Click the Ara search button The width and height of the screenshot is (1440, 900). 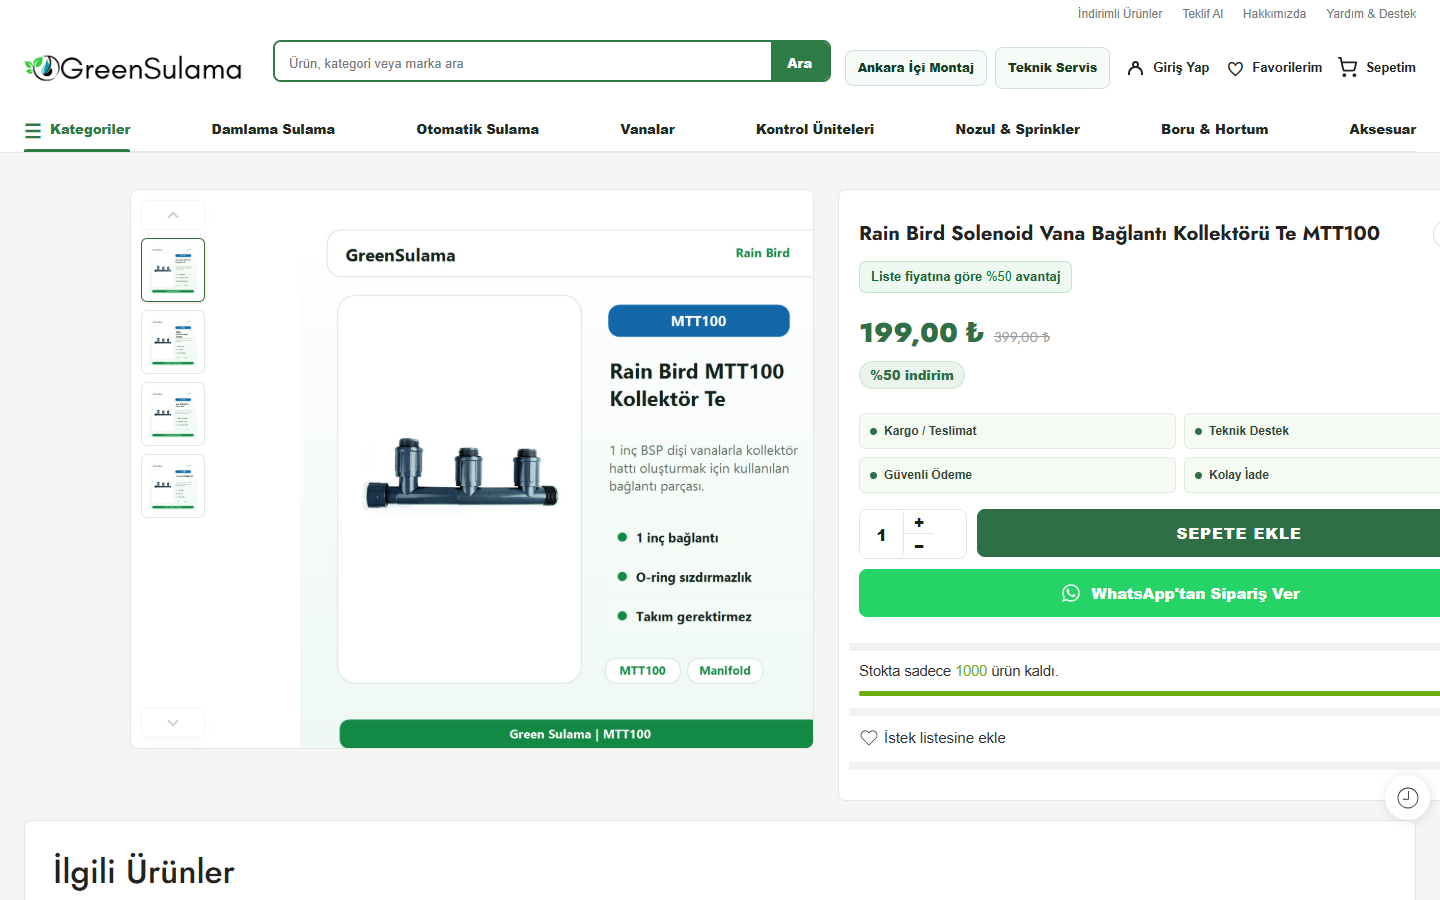800,62
